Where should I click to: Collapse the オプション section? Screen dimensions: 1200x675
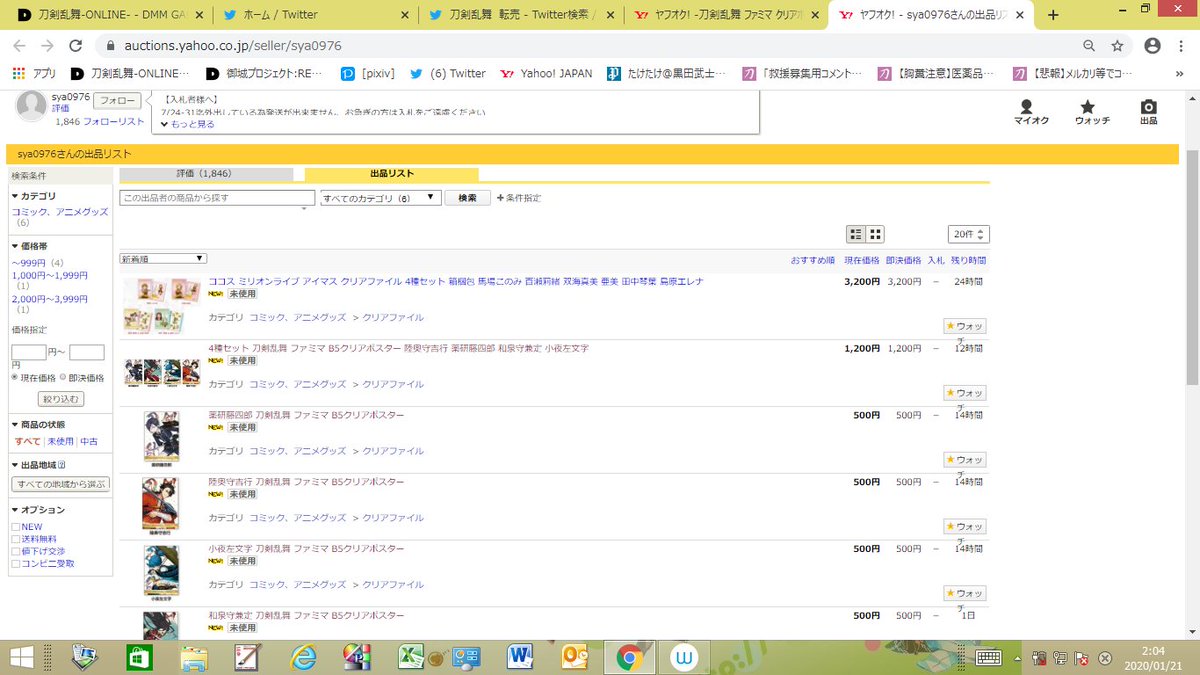[37, 510]
